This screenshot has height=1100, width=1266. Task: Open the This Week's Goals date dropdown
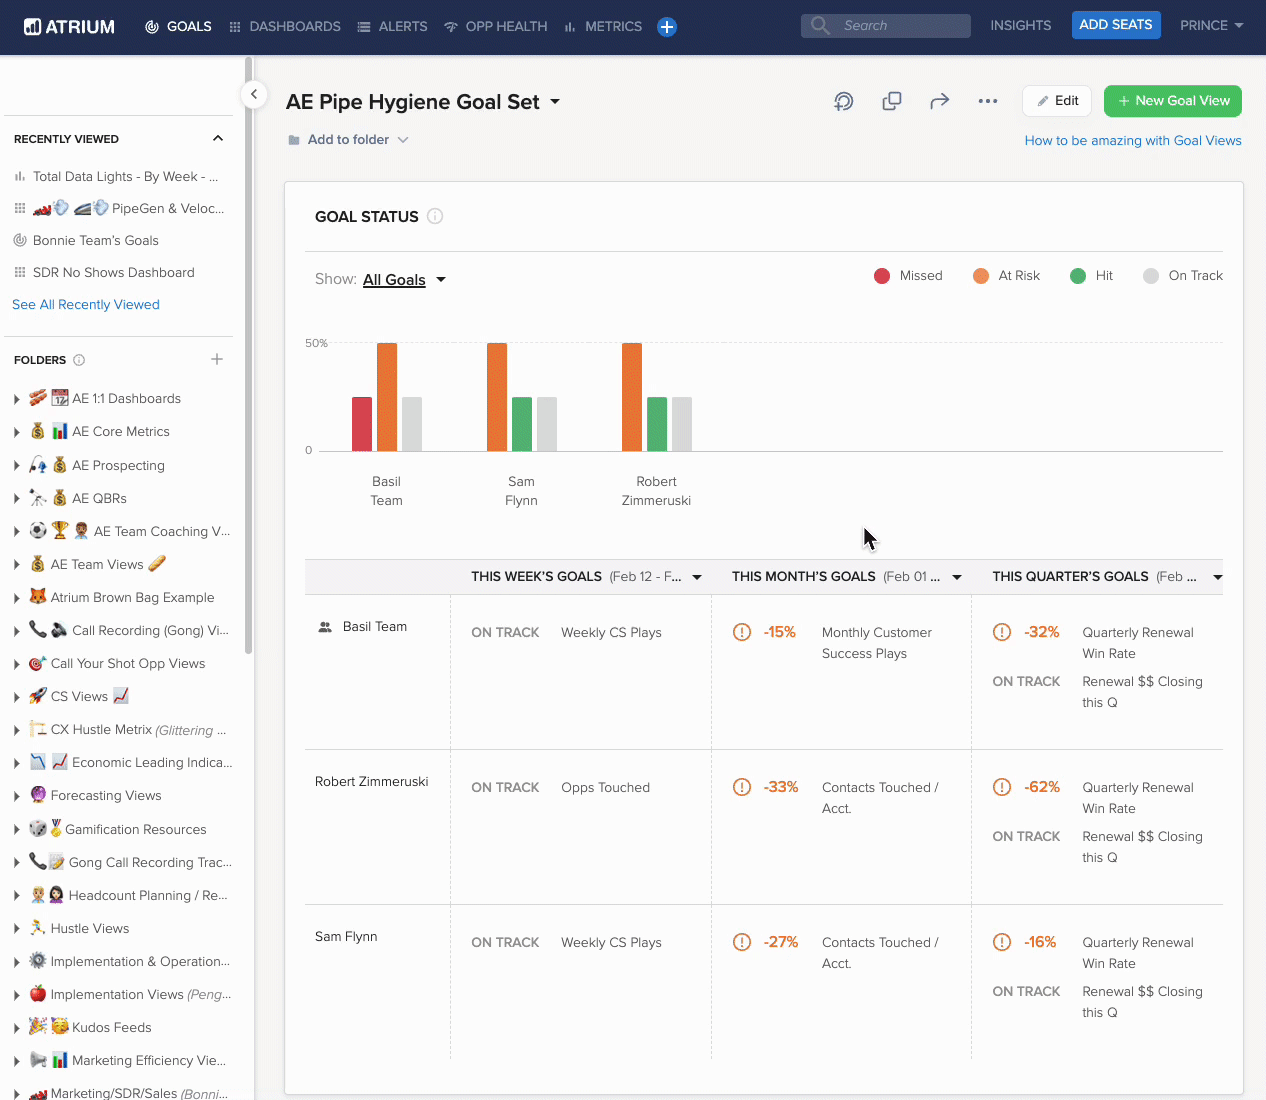[x=697, y=577]
